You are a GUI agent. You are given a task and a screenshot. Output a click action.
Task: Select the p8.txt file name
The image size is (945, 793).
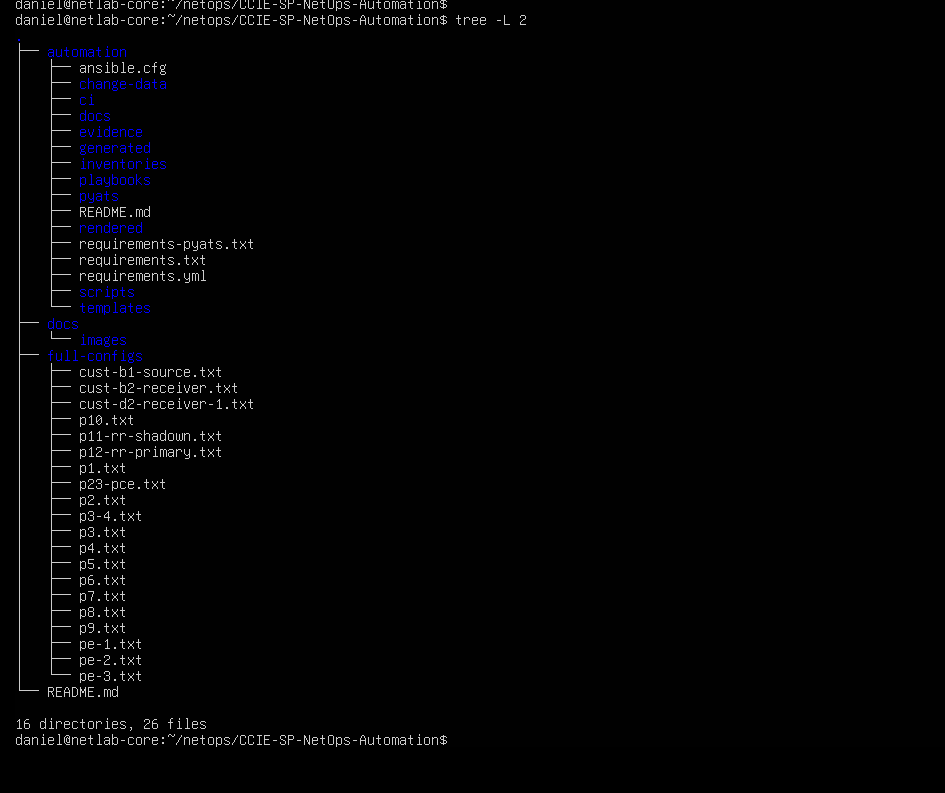coord(102,612)
